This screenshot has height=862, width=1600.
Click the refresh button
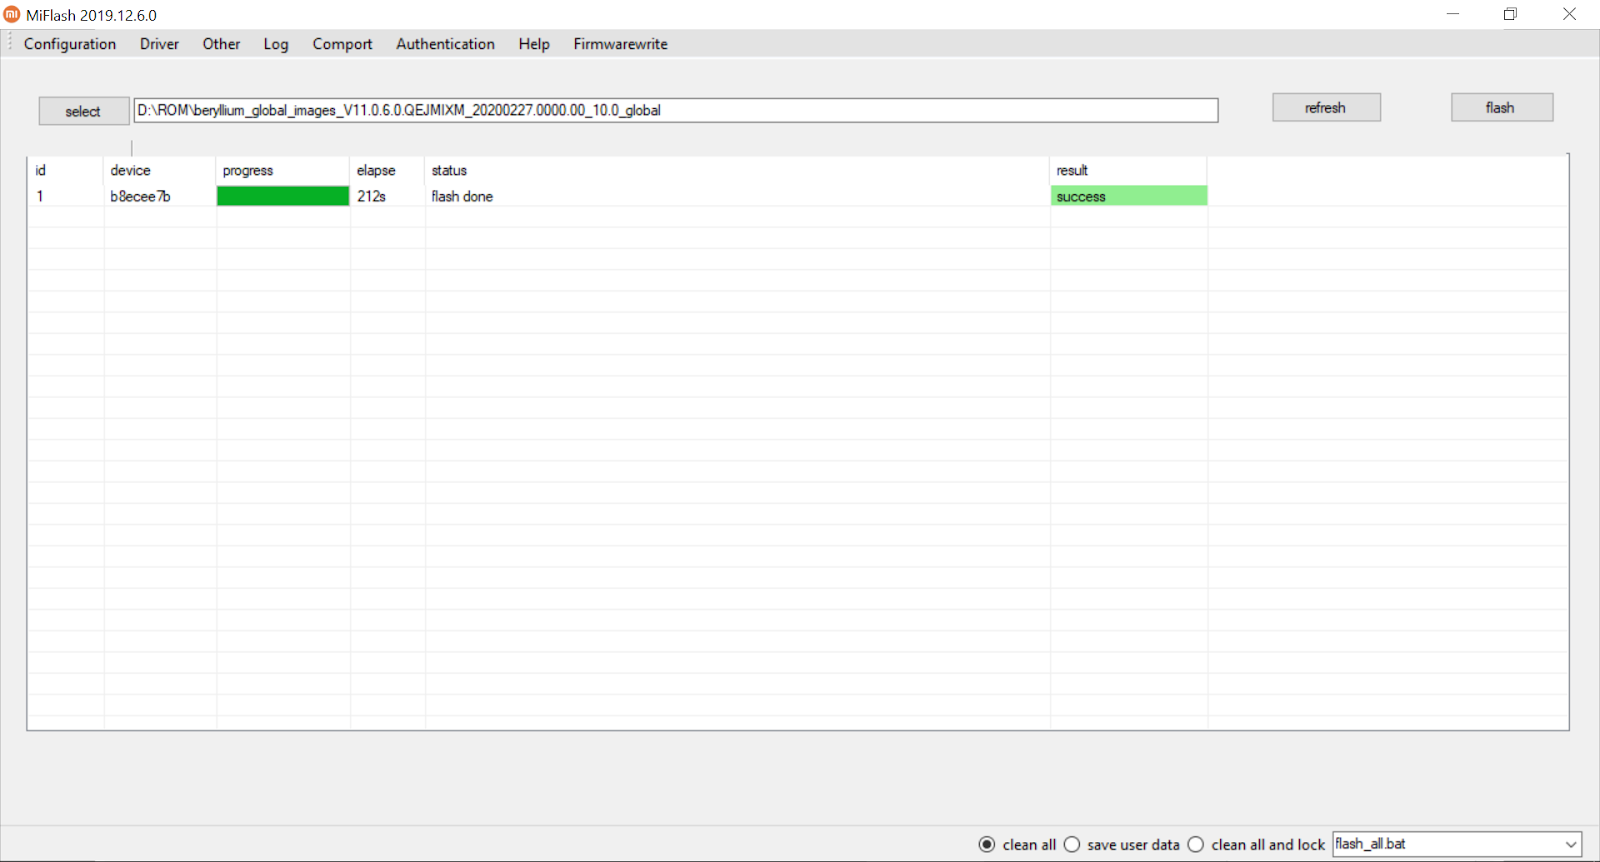(1326, 107)
